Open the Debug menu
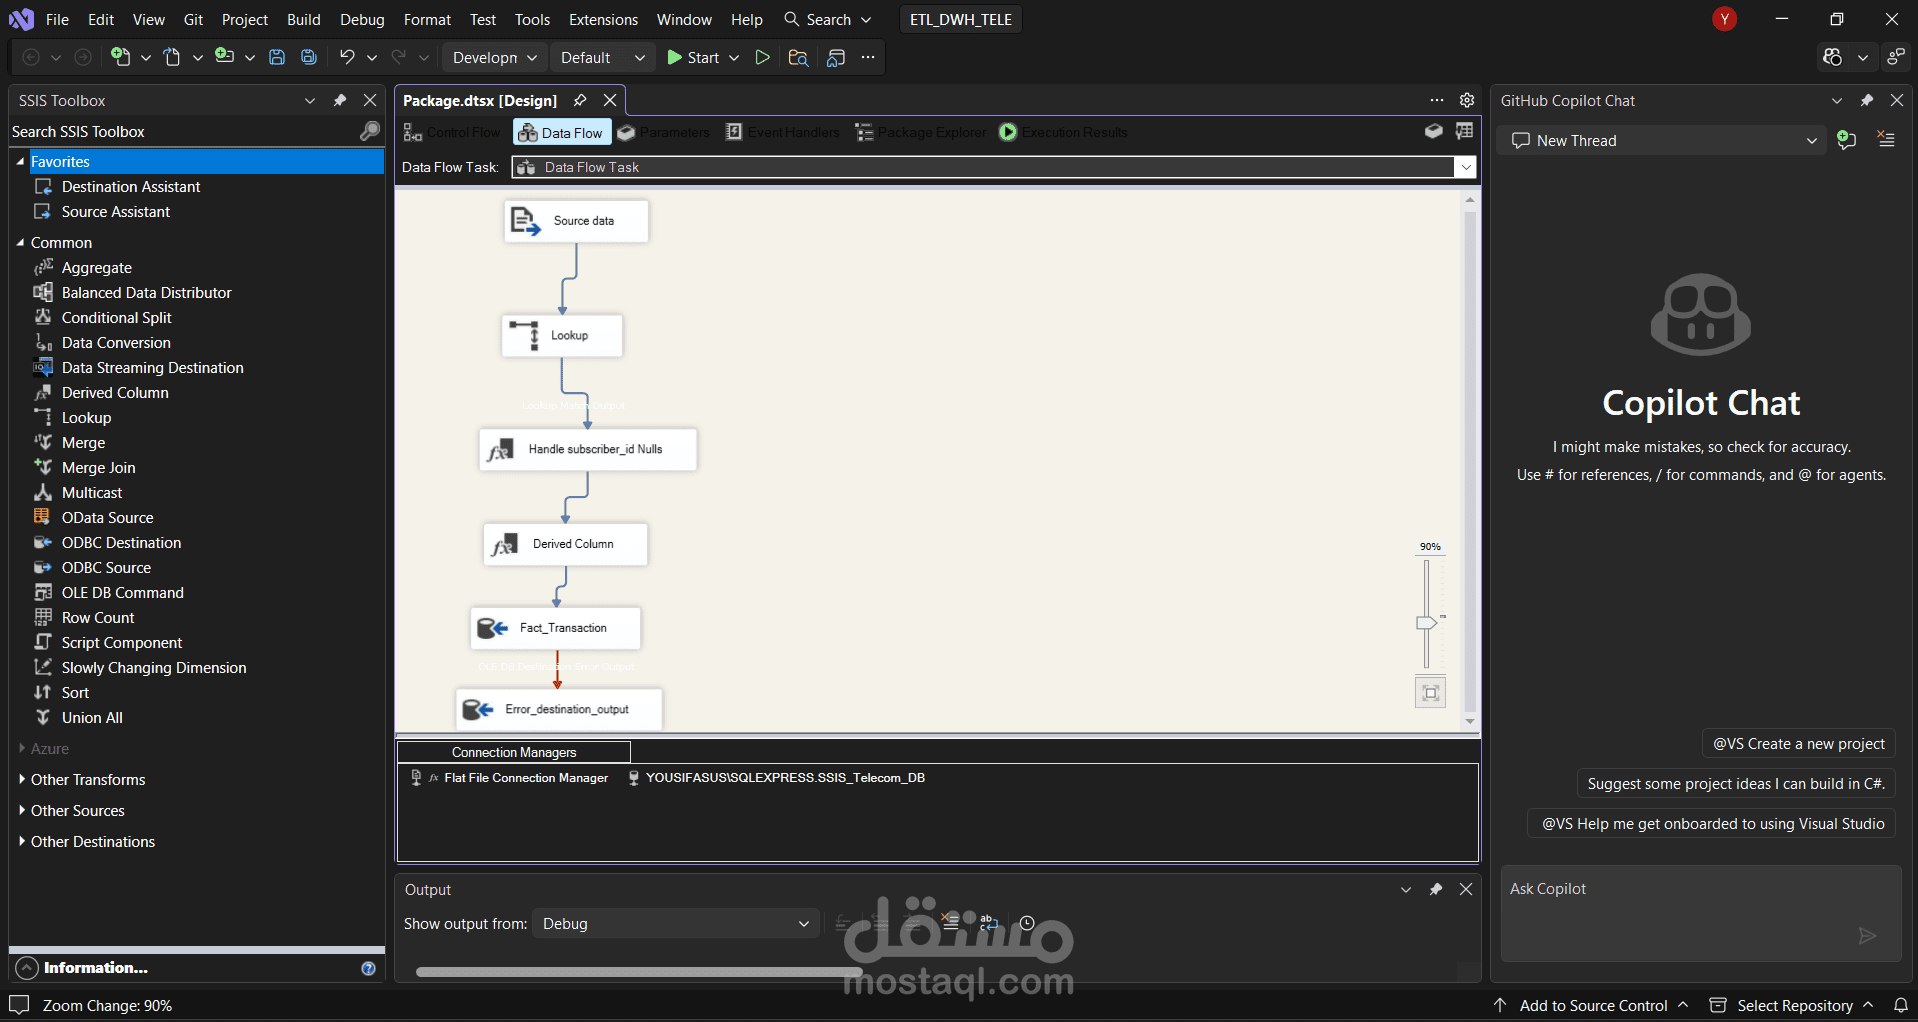1918x1022 pixels. 361,19
